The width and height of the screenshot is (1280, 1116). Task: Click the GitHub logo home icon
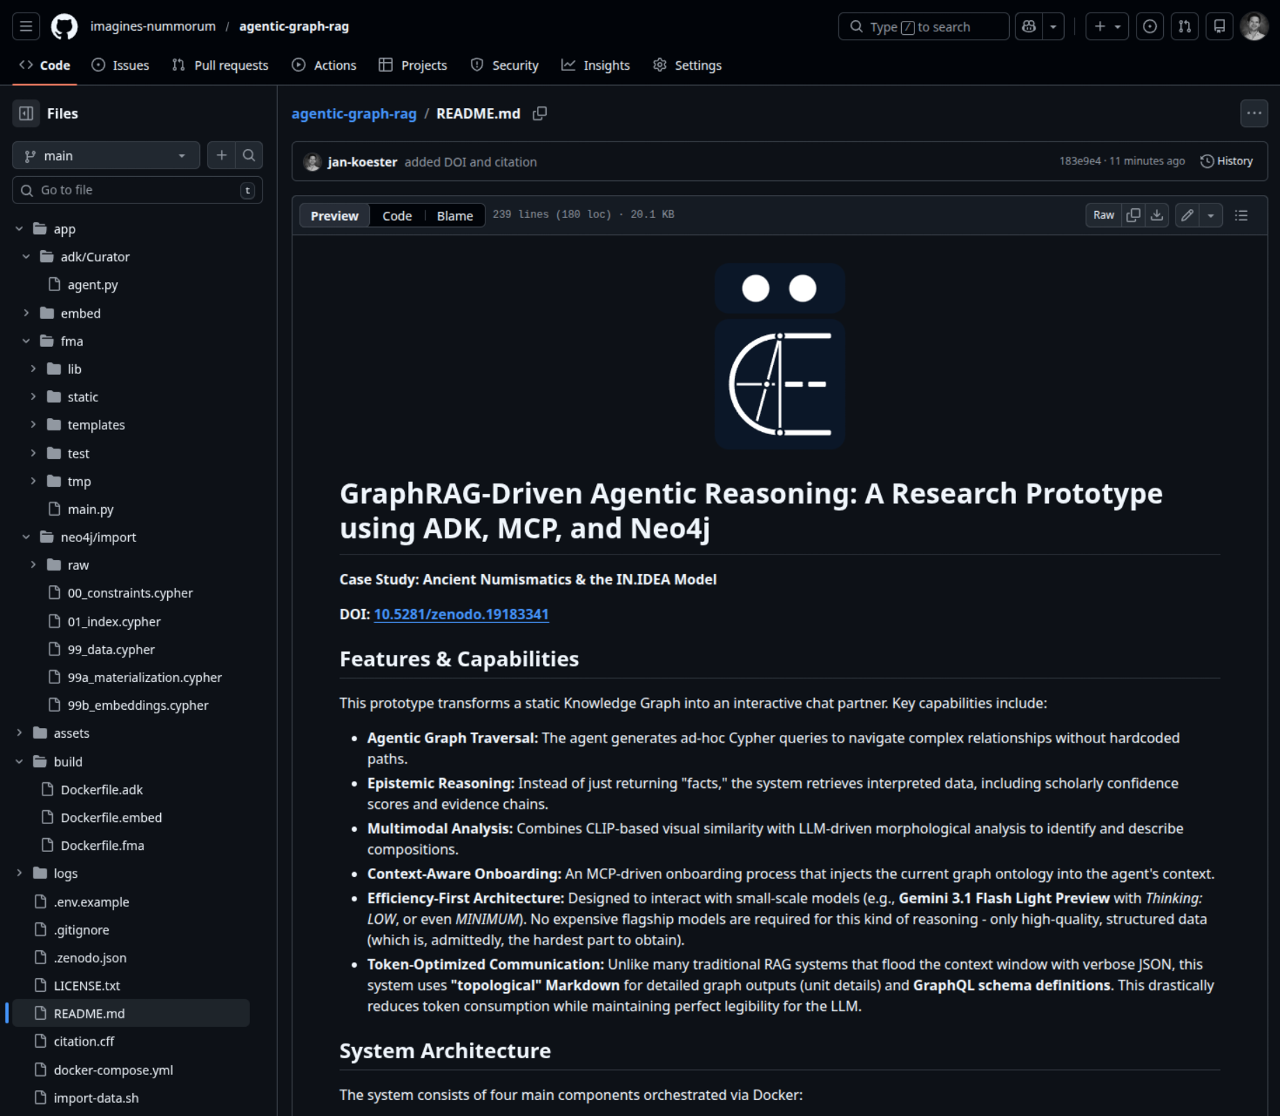tap(64, 27)
